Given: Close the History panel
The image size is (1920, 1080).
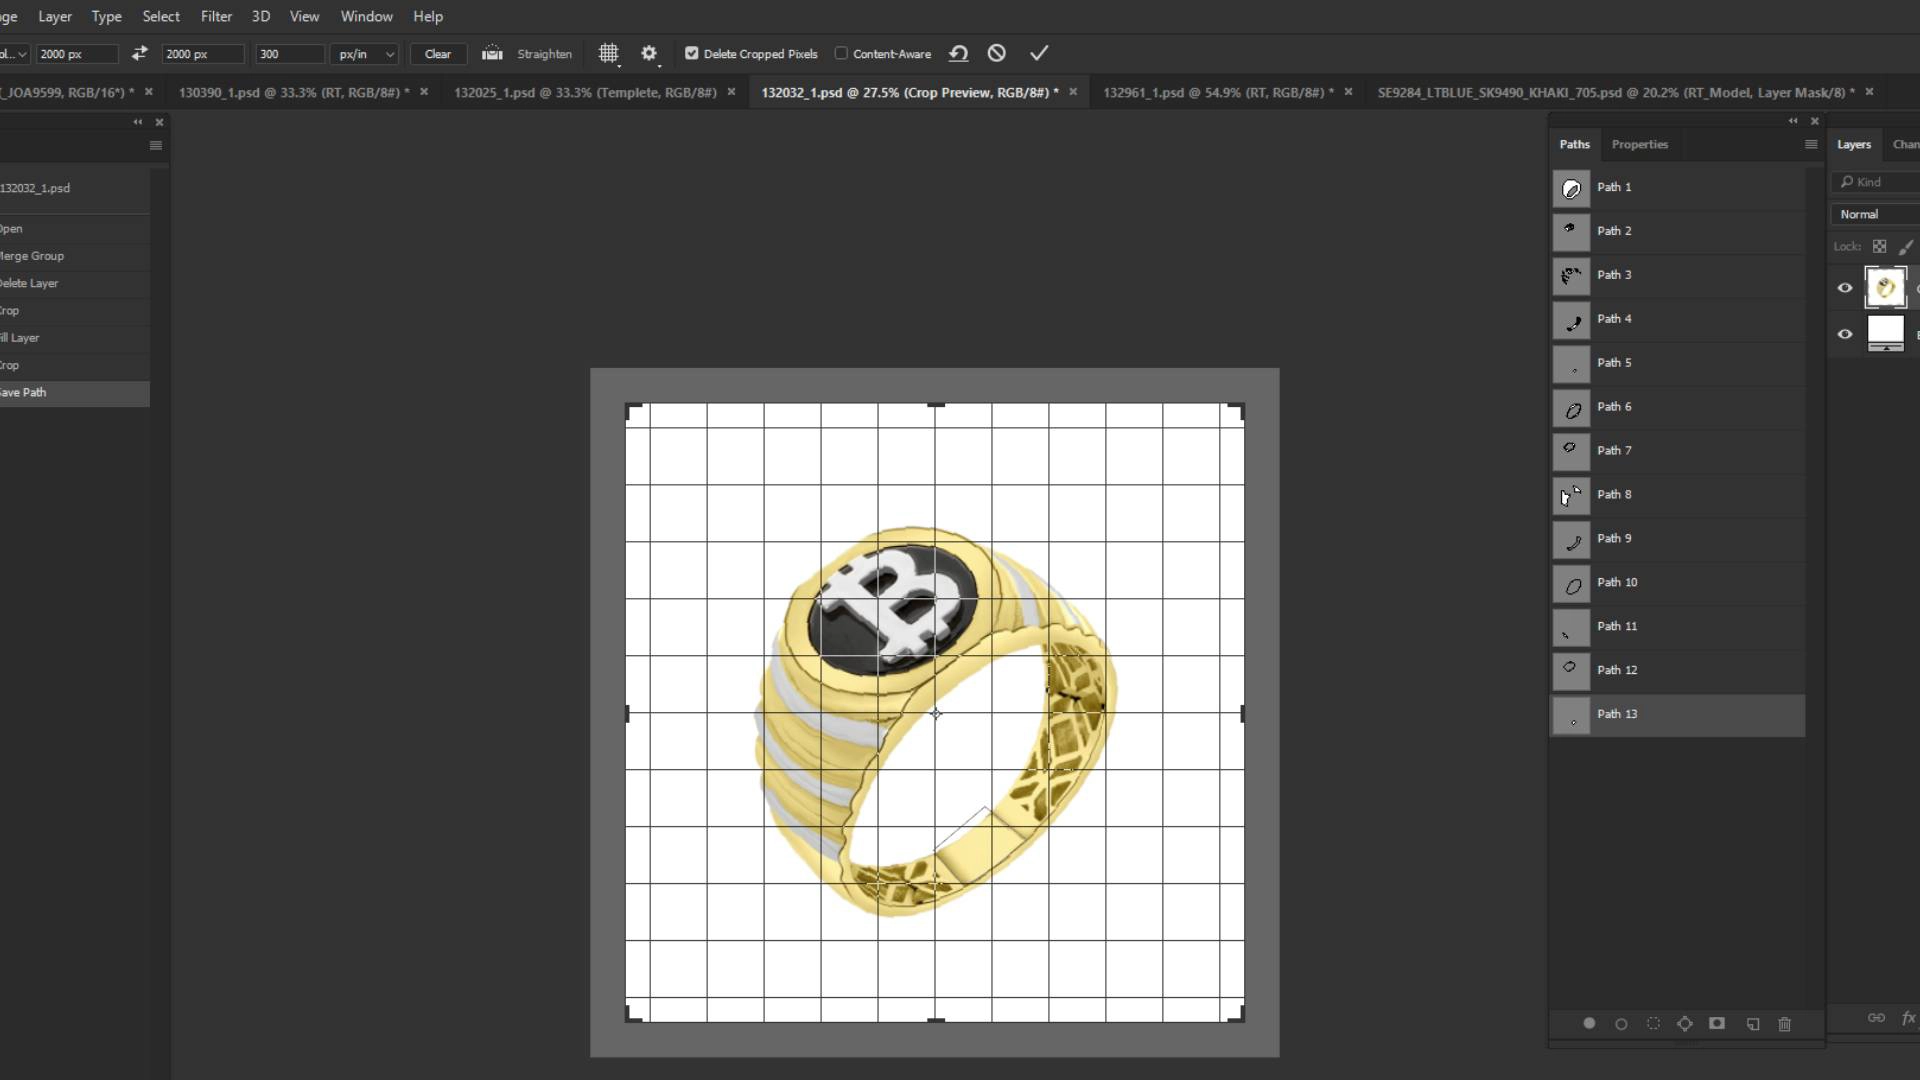Looking at the screenshot, I should (x=159, y=122).
